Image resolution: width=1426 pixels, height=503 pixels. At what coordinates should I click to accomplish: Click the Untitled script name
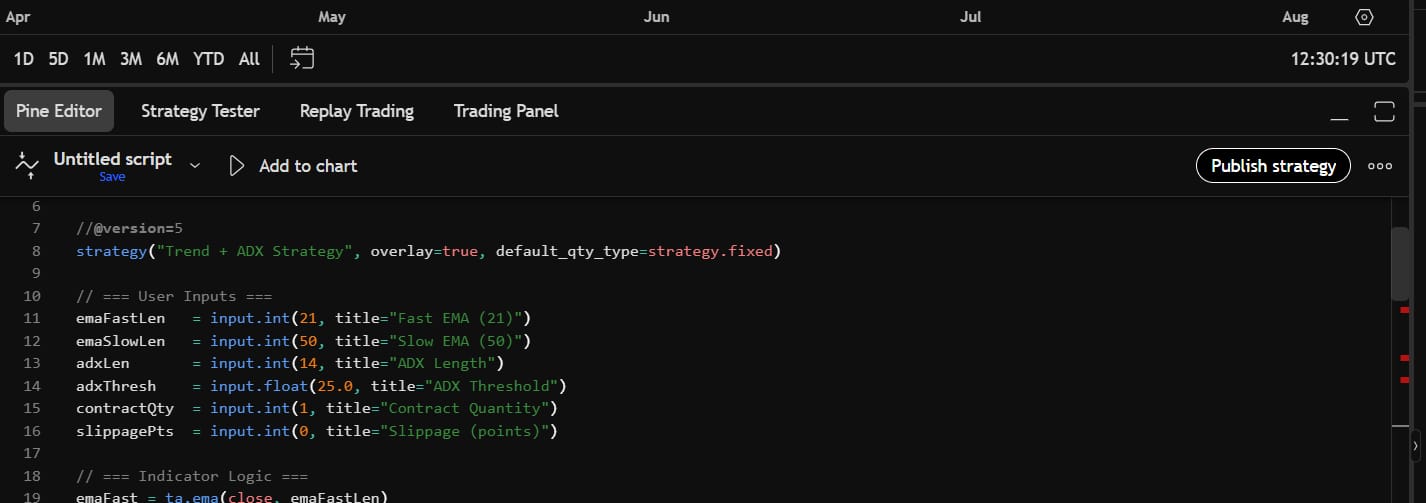pyautogui.click(x=113, y=159)
